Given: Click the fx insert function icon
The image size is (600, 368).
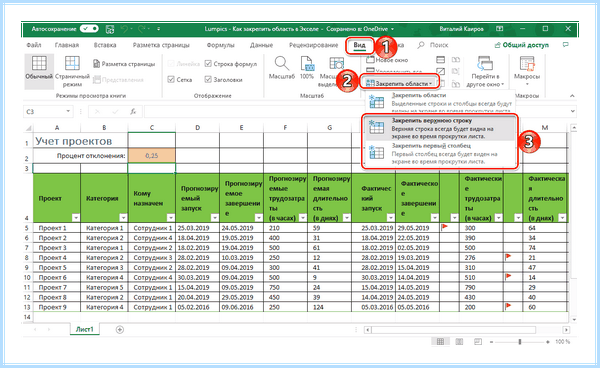Looking at the screenshot, I should 133,112.
